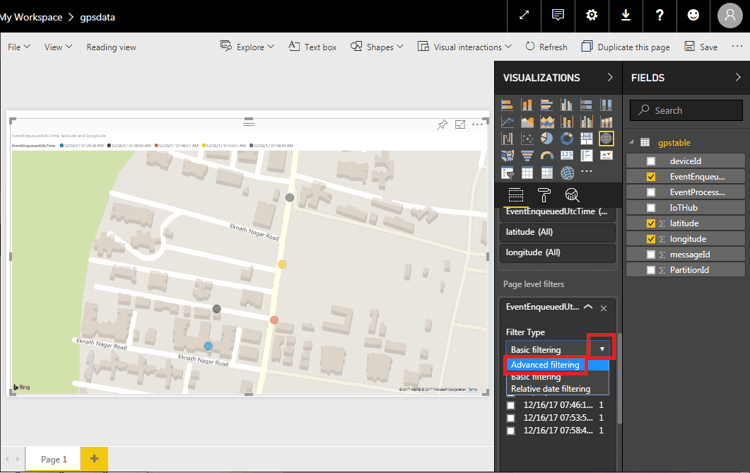Select the treemap visualization
This screenshot has height=473, width=750.
tap(586, 139)
